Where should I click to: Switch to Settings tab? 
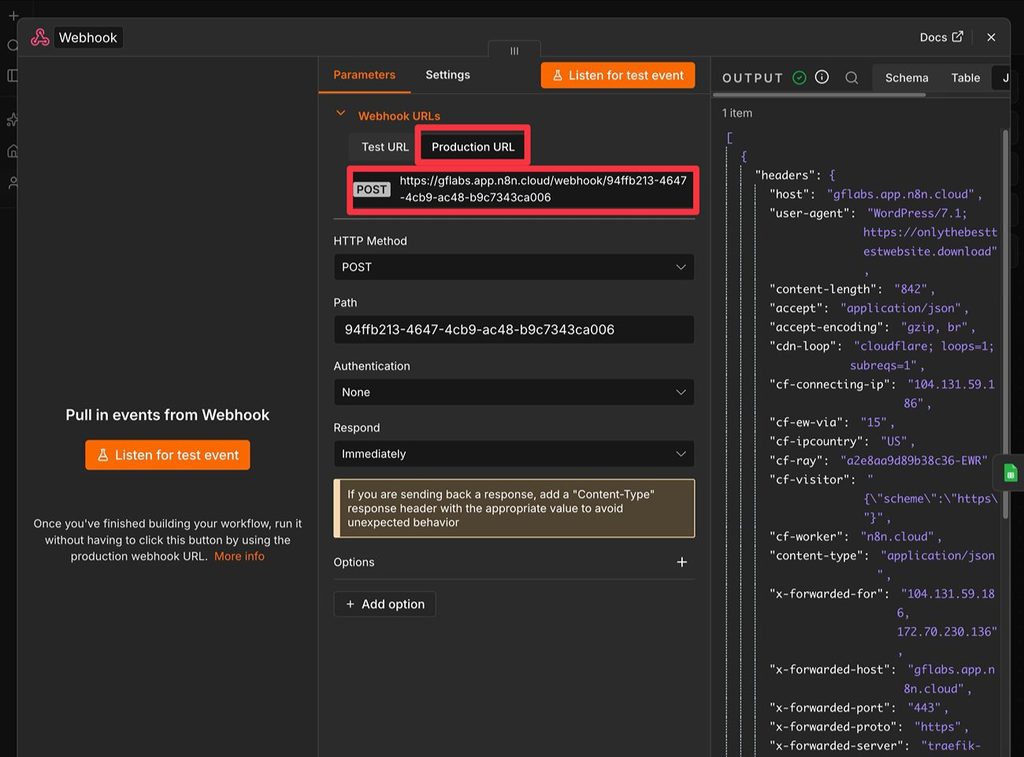[447, 74]
